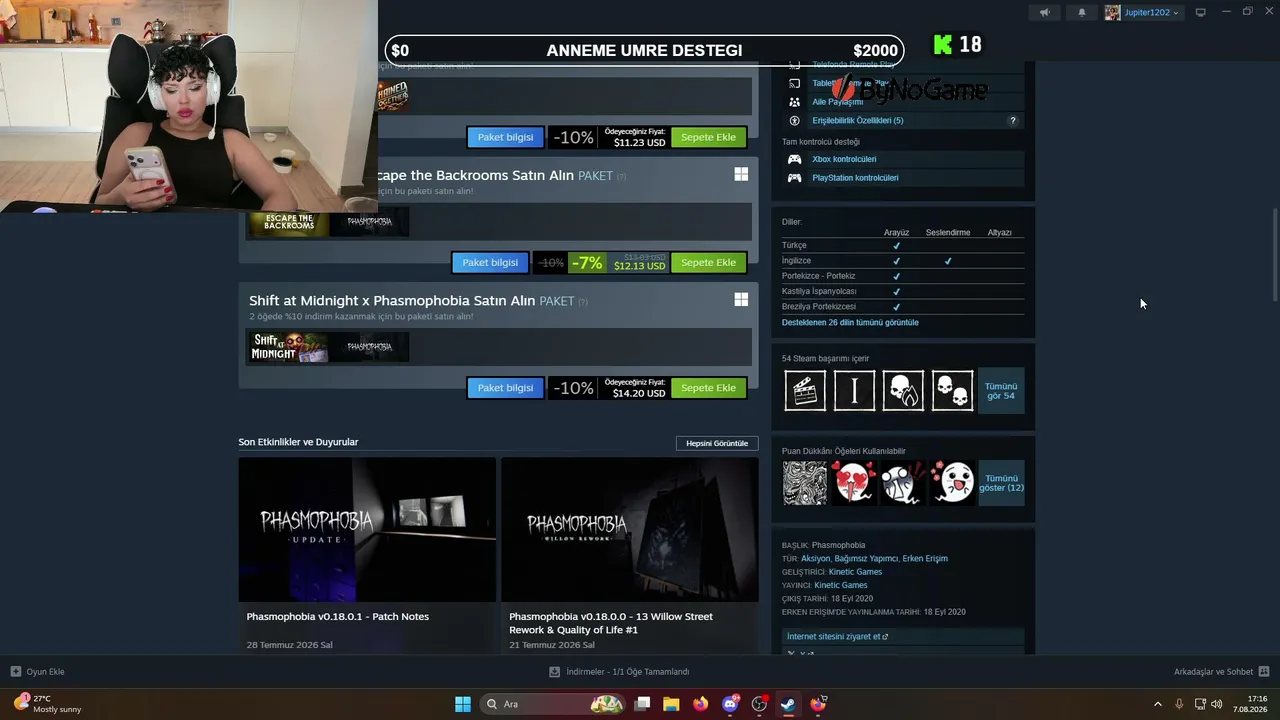Image resolution: width=1280 pixels, height=720 pixels.
Task: Click the taskbar volume speaker icon
Action: click(x=1217, y=704)
